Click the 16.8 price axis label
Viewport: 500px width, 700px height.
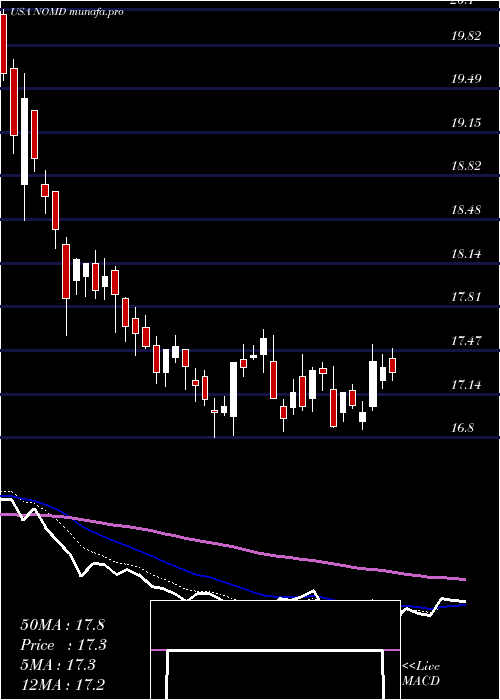point(462,428)
